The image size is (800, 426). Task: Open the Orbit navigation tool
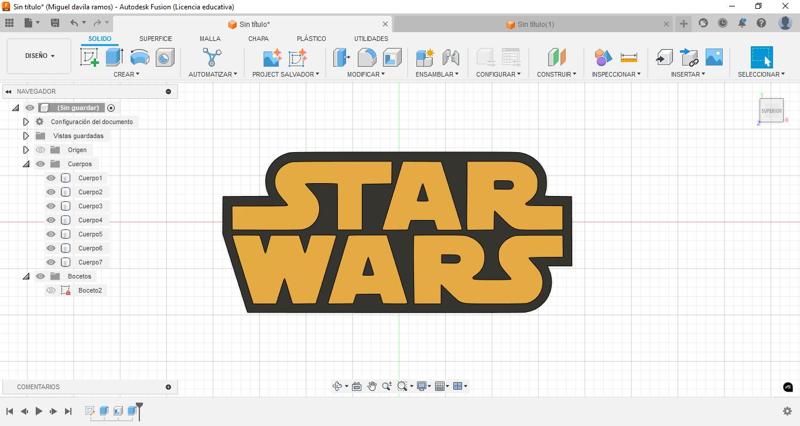tap(337, 386)
